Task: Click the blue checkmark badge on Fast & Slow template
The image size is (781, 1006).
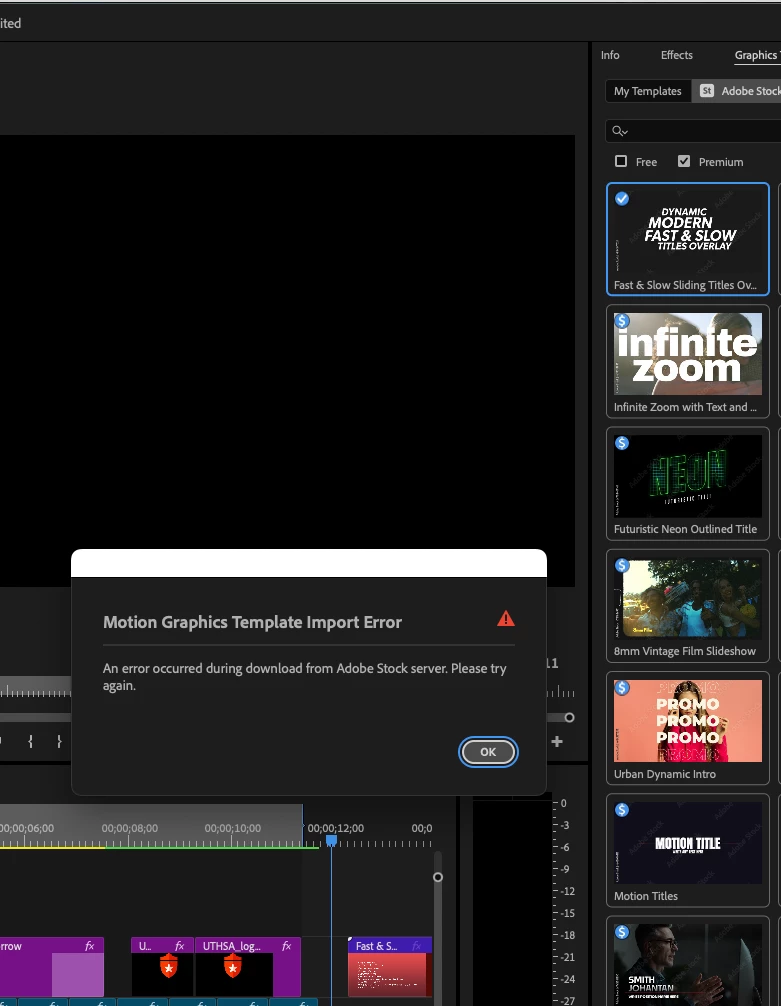Action: point(622,199)
